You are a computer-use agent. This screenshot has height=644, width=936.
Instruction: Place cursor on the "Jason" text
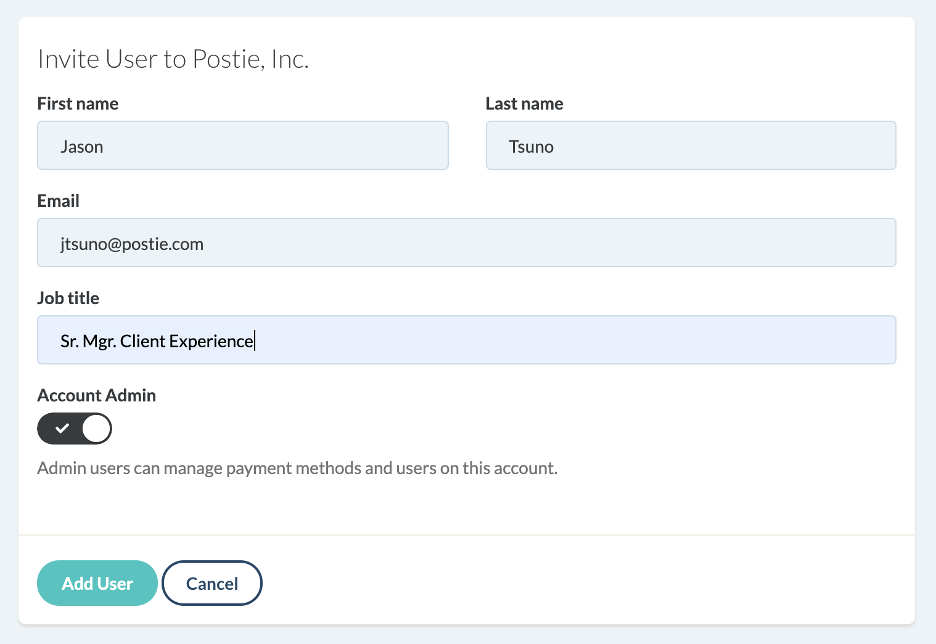tap(82, 147)
